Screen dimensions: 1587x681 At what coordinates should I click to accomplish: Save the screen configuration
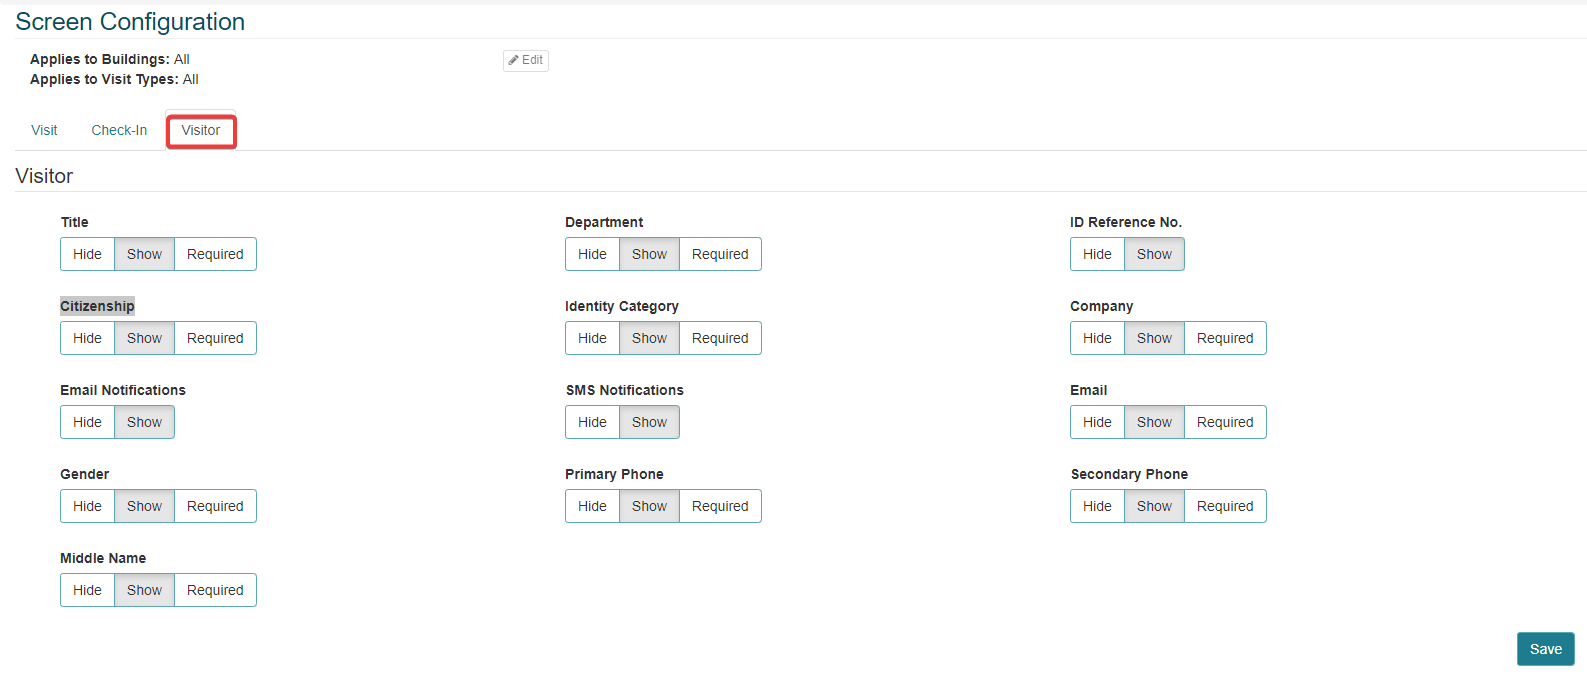tap(1546, 649)
